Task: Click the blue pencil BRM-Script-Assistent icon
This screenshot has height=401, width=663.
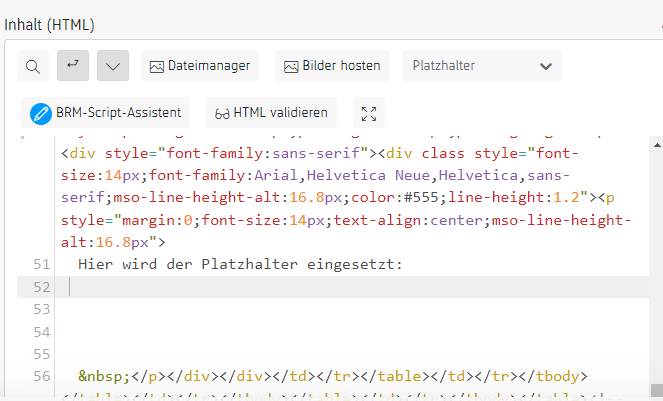Action: 41,113
